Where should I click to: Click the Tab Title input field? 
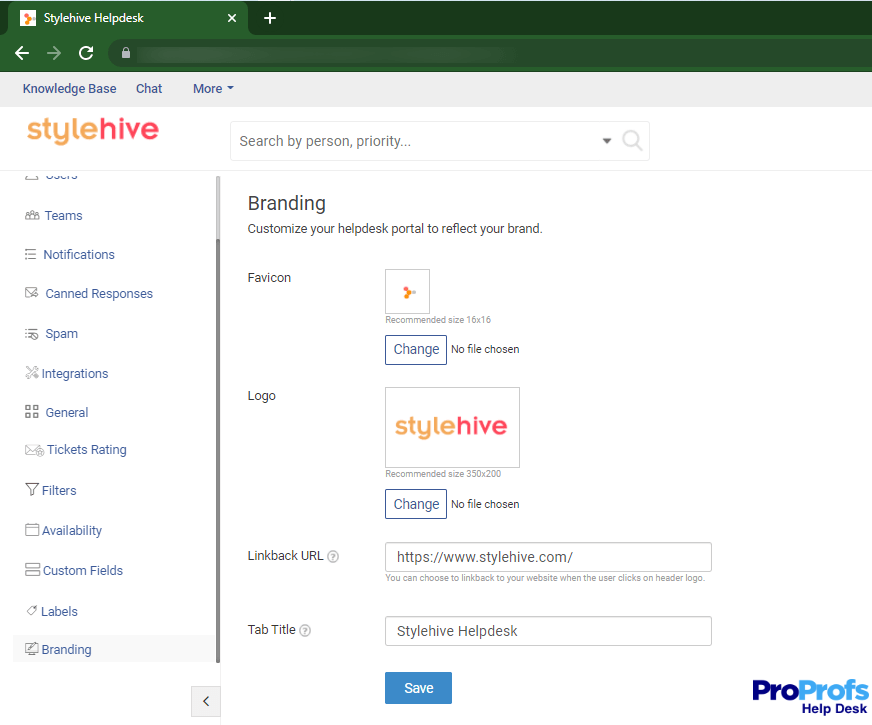point(548,631)
